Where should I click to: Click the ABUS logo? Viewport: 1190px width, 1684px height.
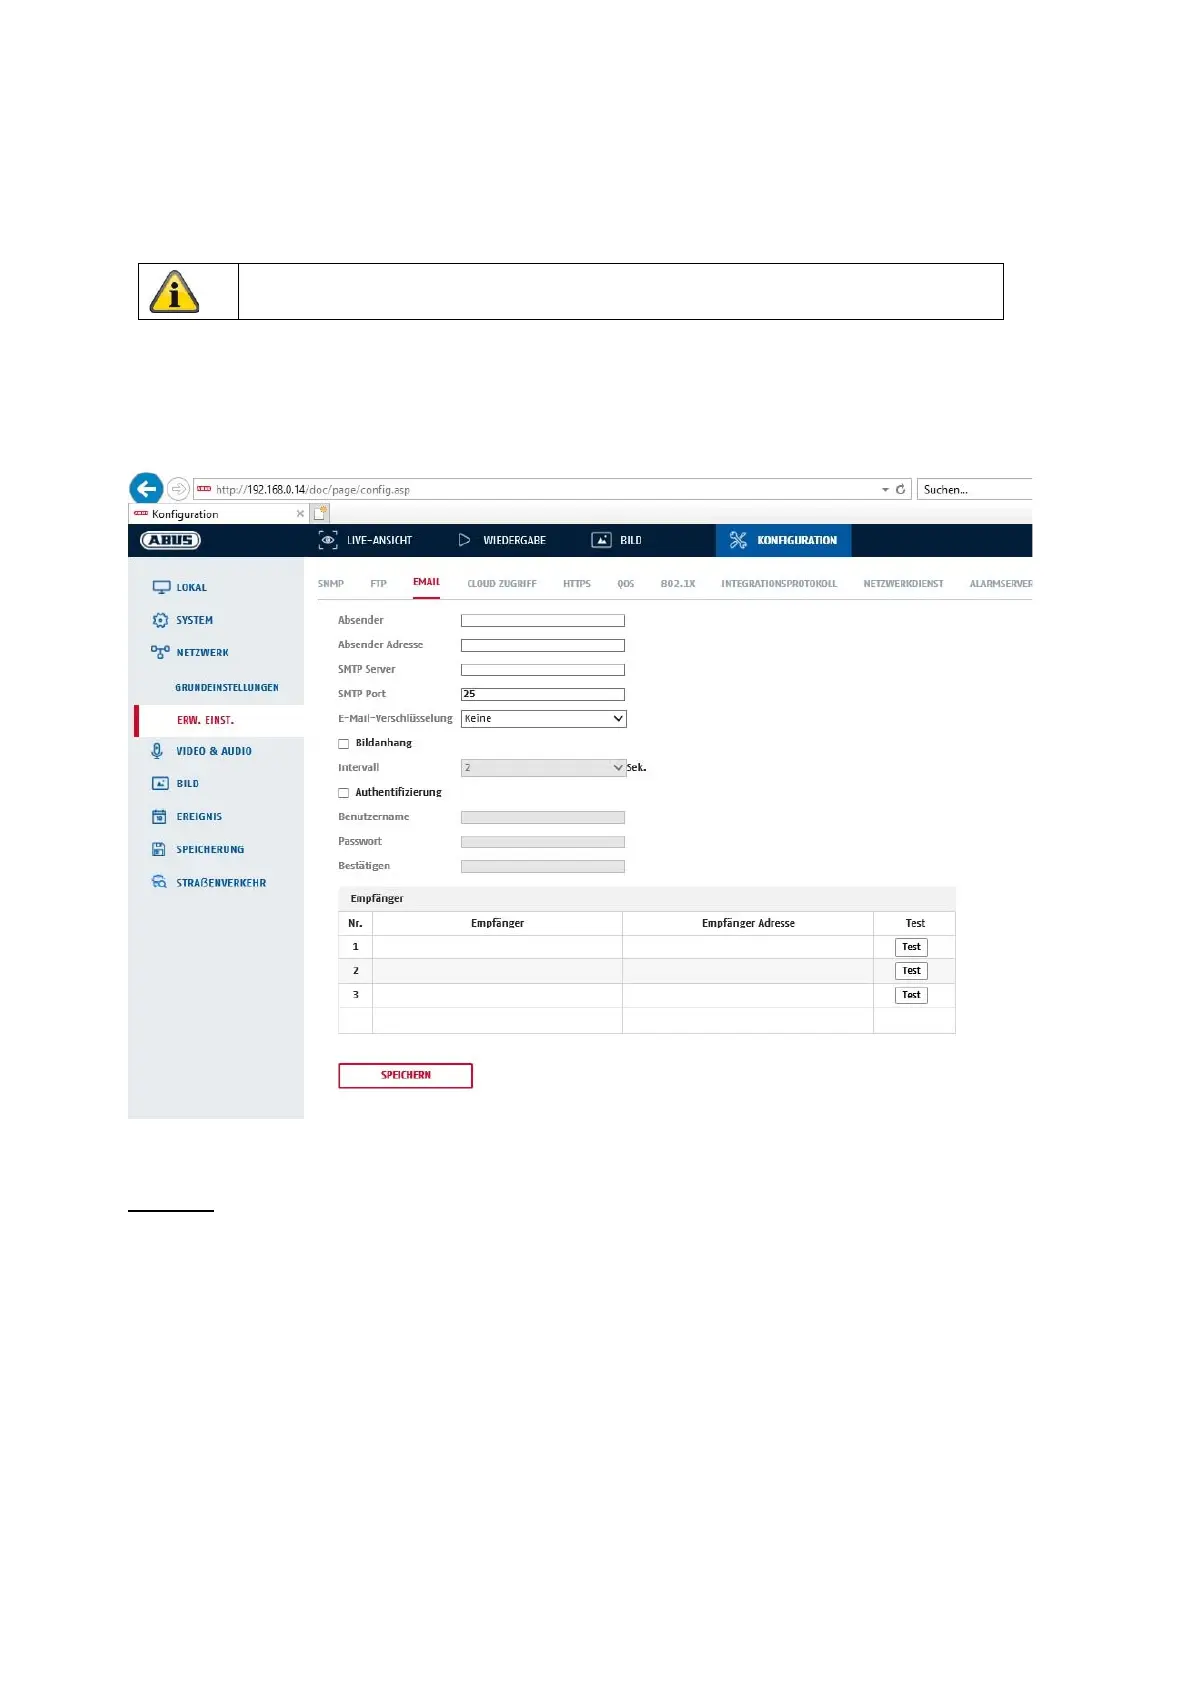coord(171,540)
